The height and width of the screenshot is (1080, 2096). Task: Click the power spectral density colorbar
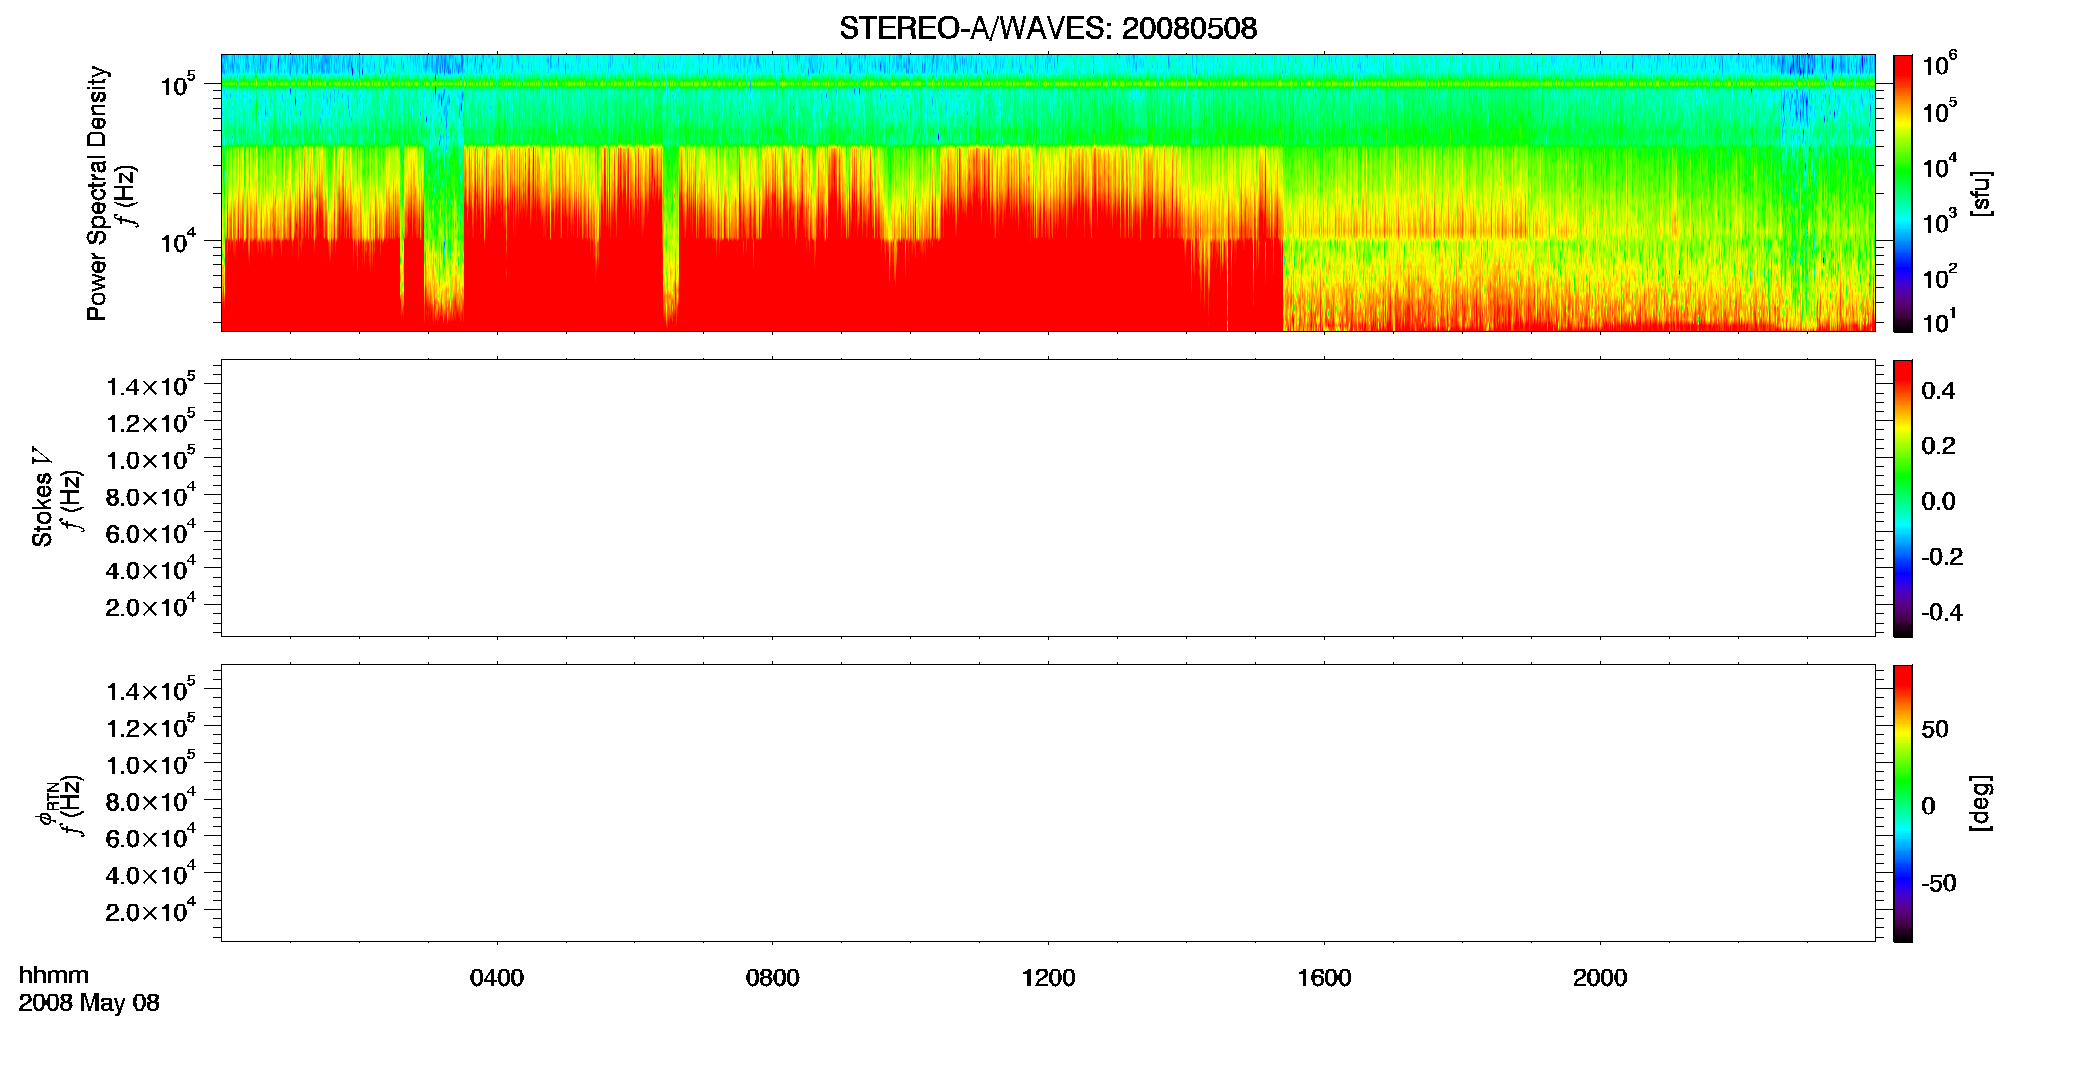pyautogui.click(x=1903, y=193)
